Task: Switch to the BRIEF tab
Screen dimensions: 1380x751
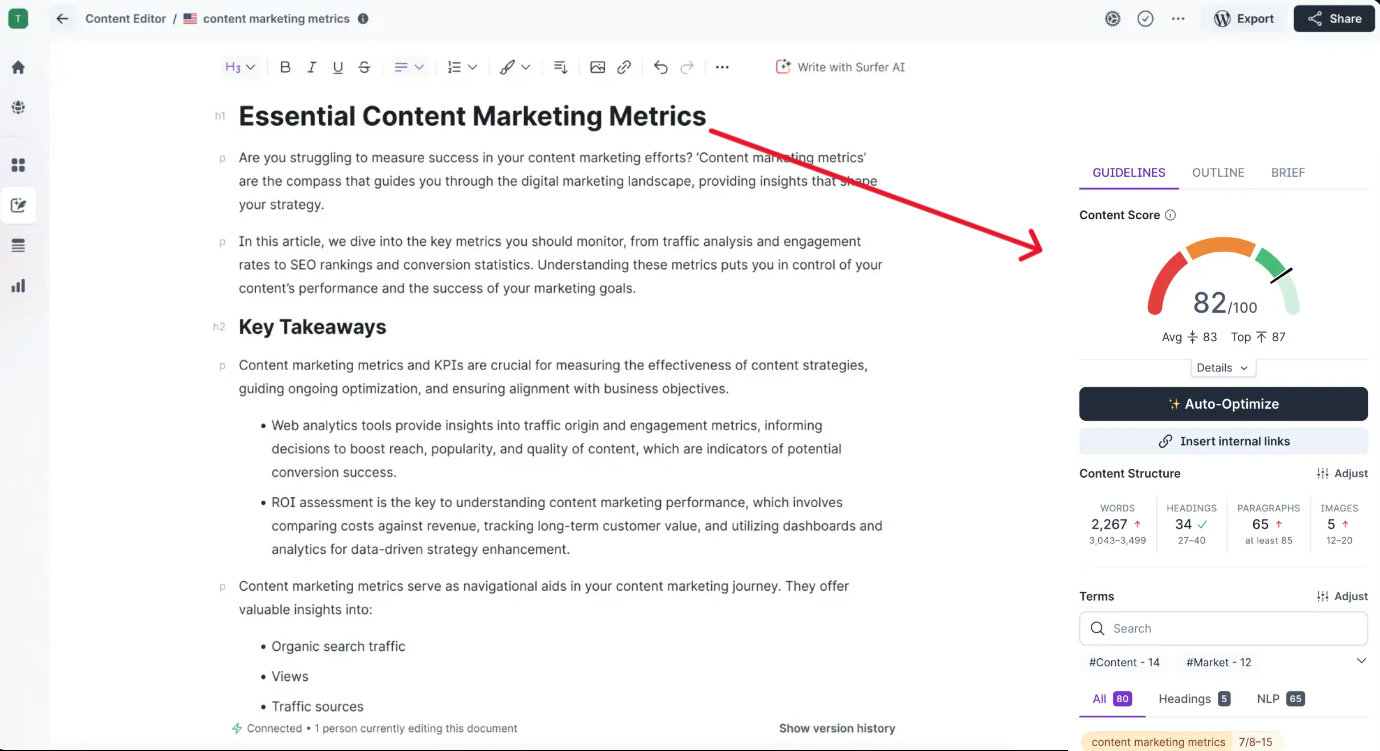Action: point(1288,173)
